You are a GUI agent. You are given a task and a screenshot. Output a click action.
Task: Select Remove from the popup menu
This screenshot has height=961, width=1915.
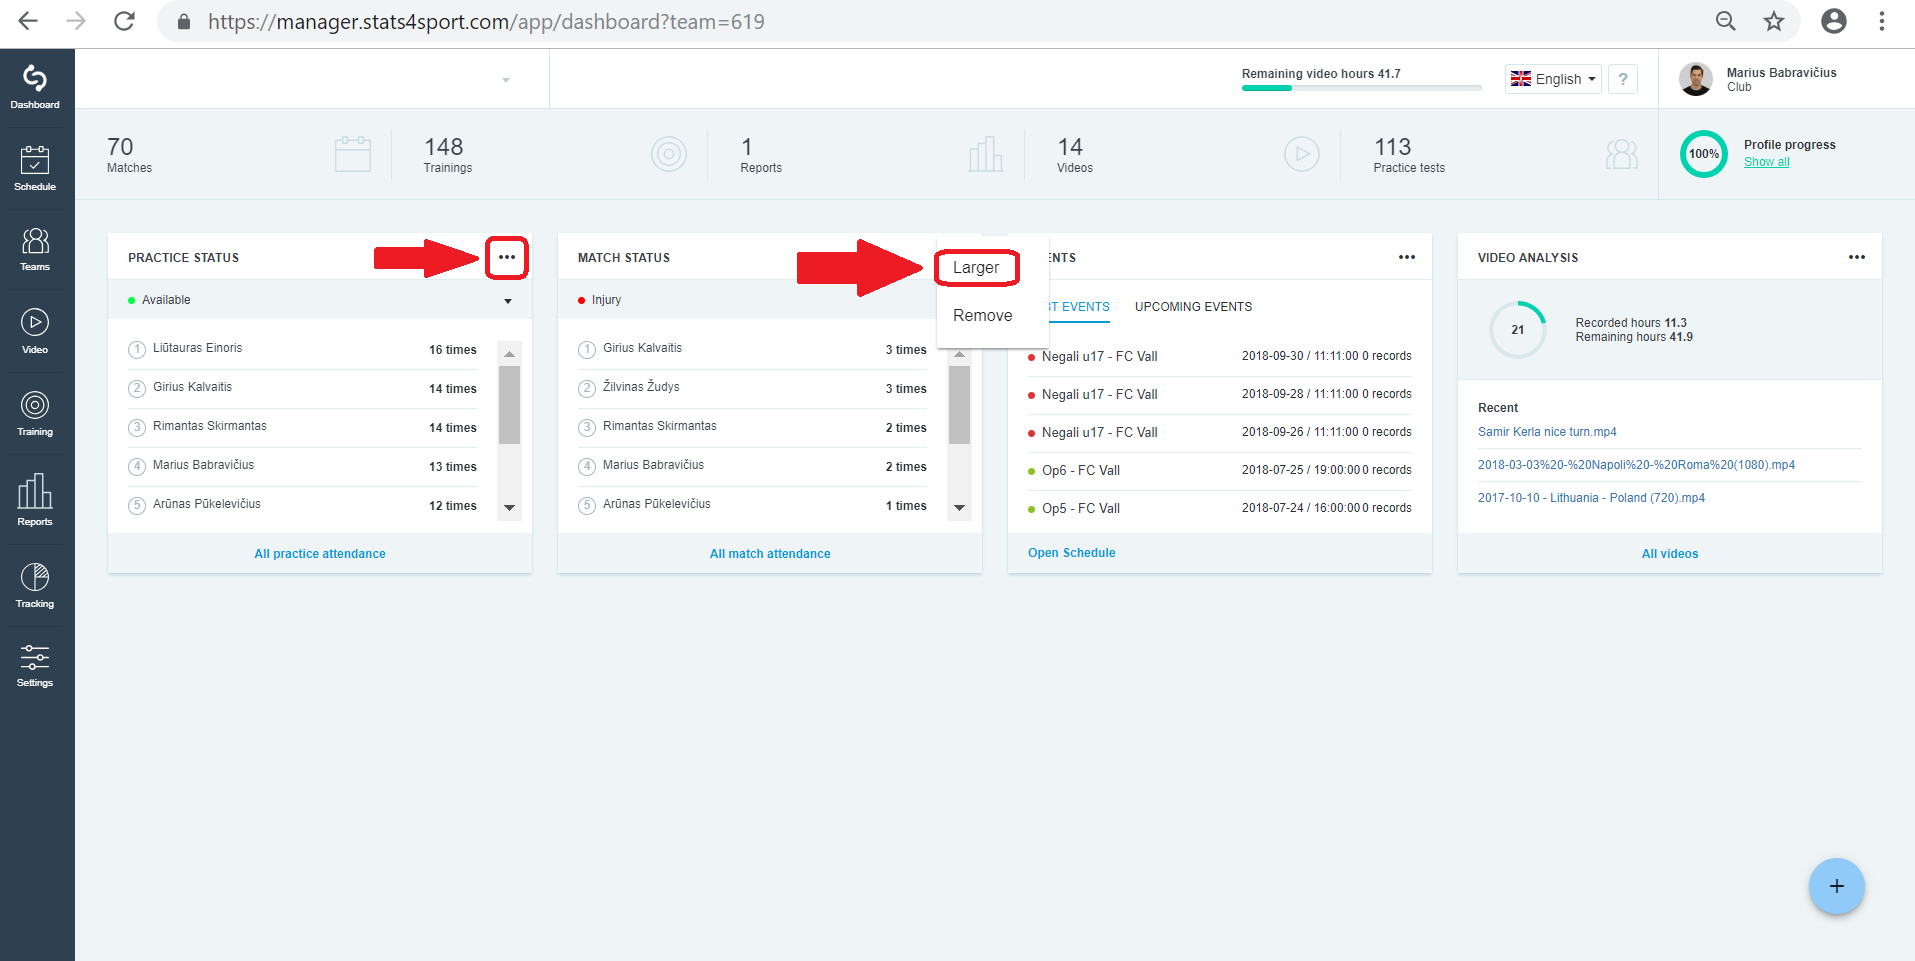[x=982, y=315]
